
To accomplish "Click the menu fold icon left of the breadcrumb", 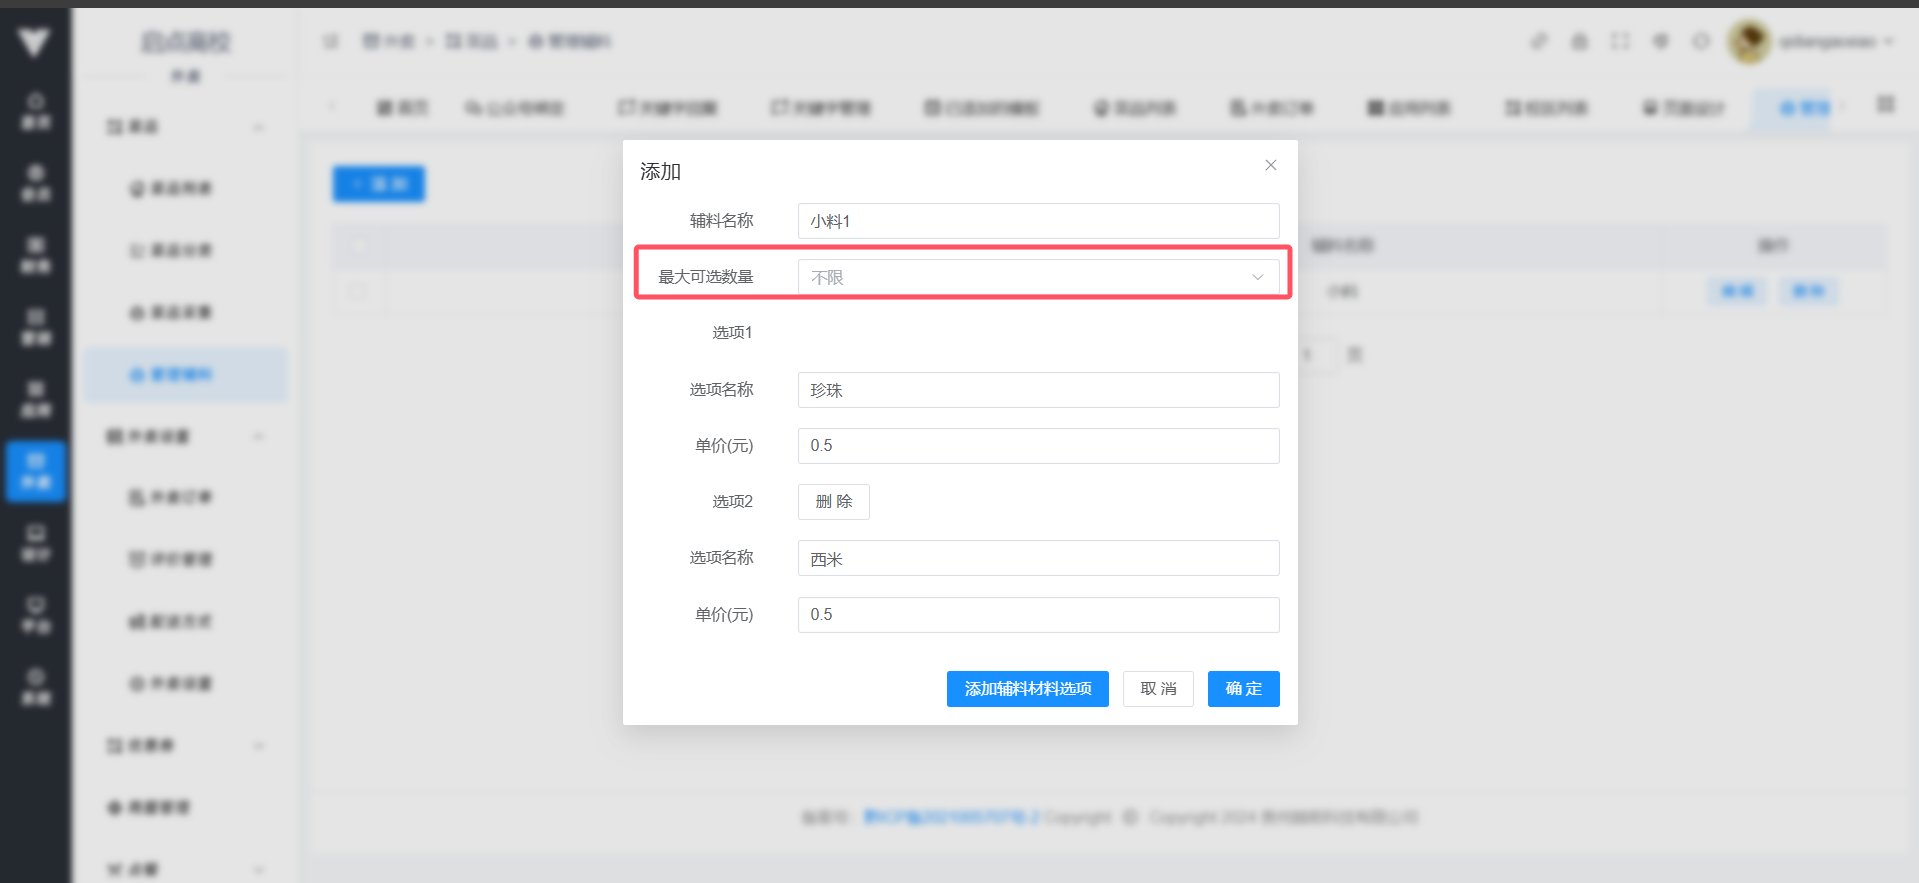I will [331, 41].
